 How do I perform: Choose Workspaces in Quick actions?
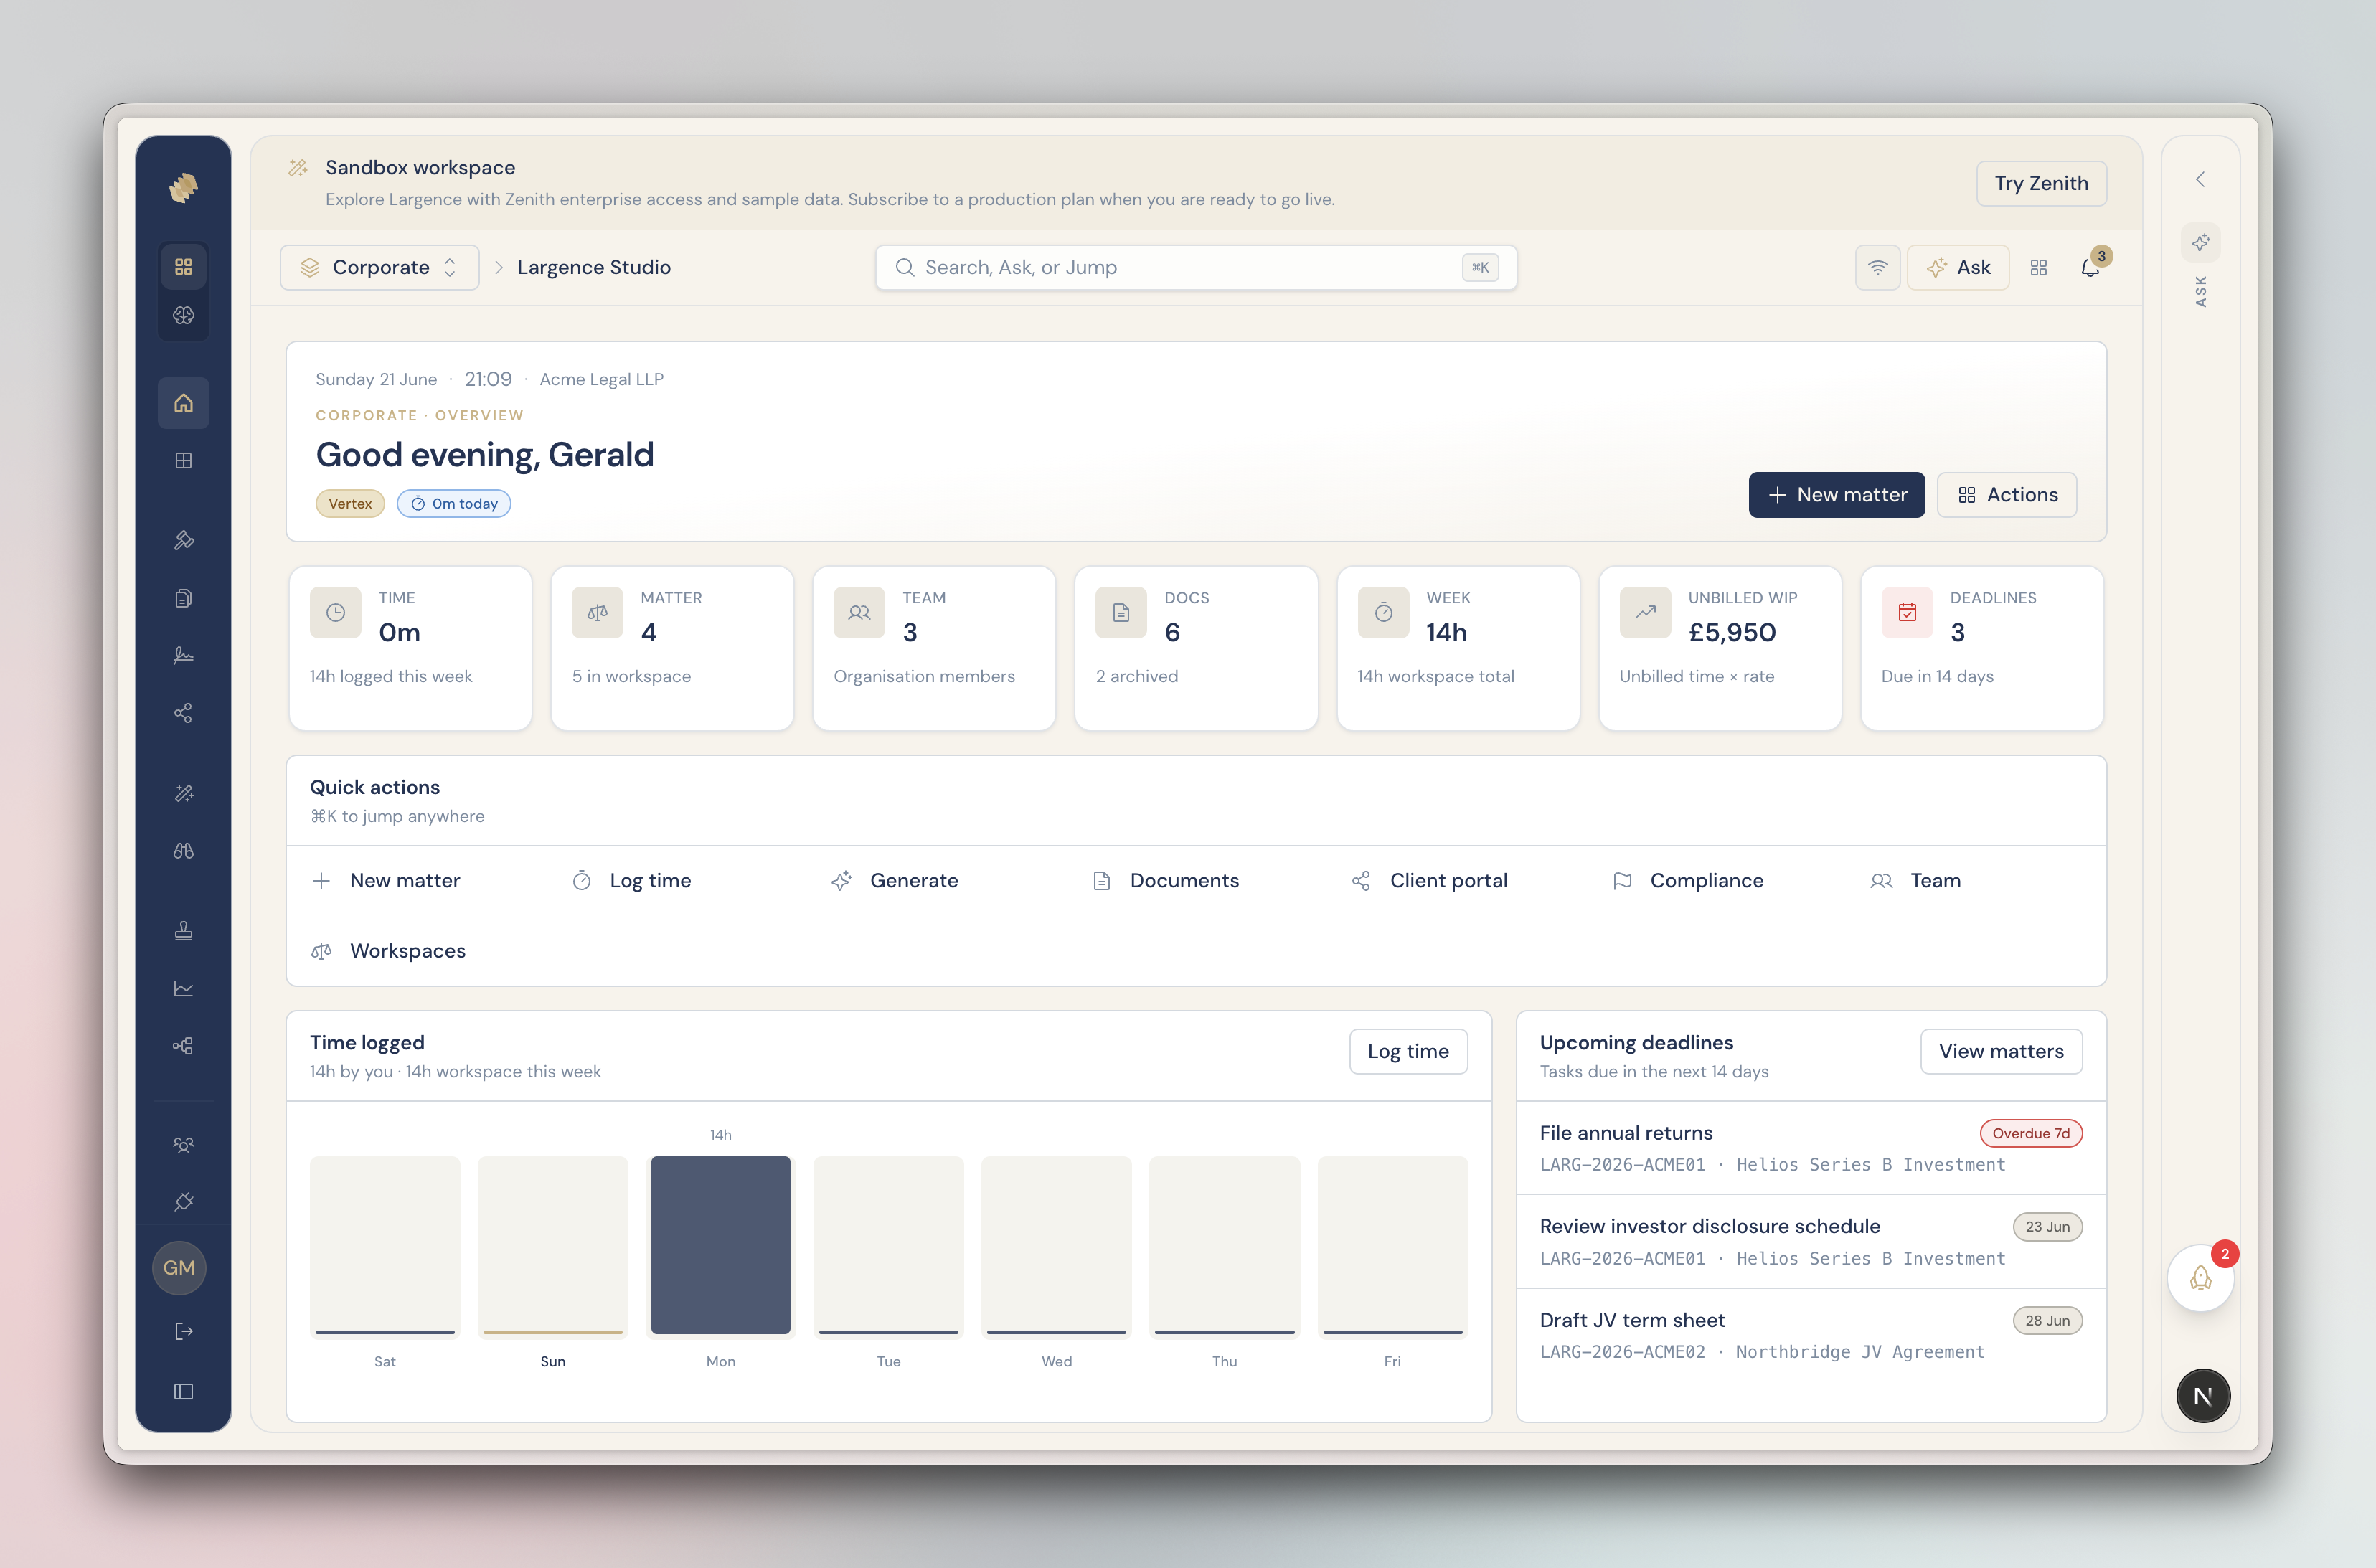[388, 951]
